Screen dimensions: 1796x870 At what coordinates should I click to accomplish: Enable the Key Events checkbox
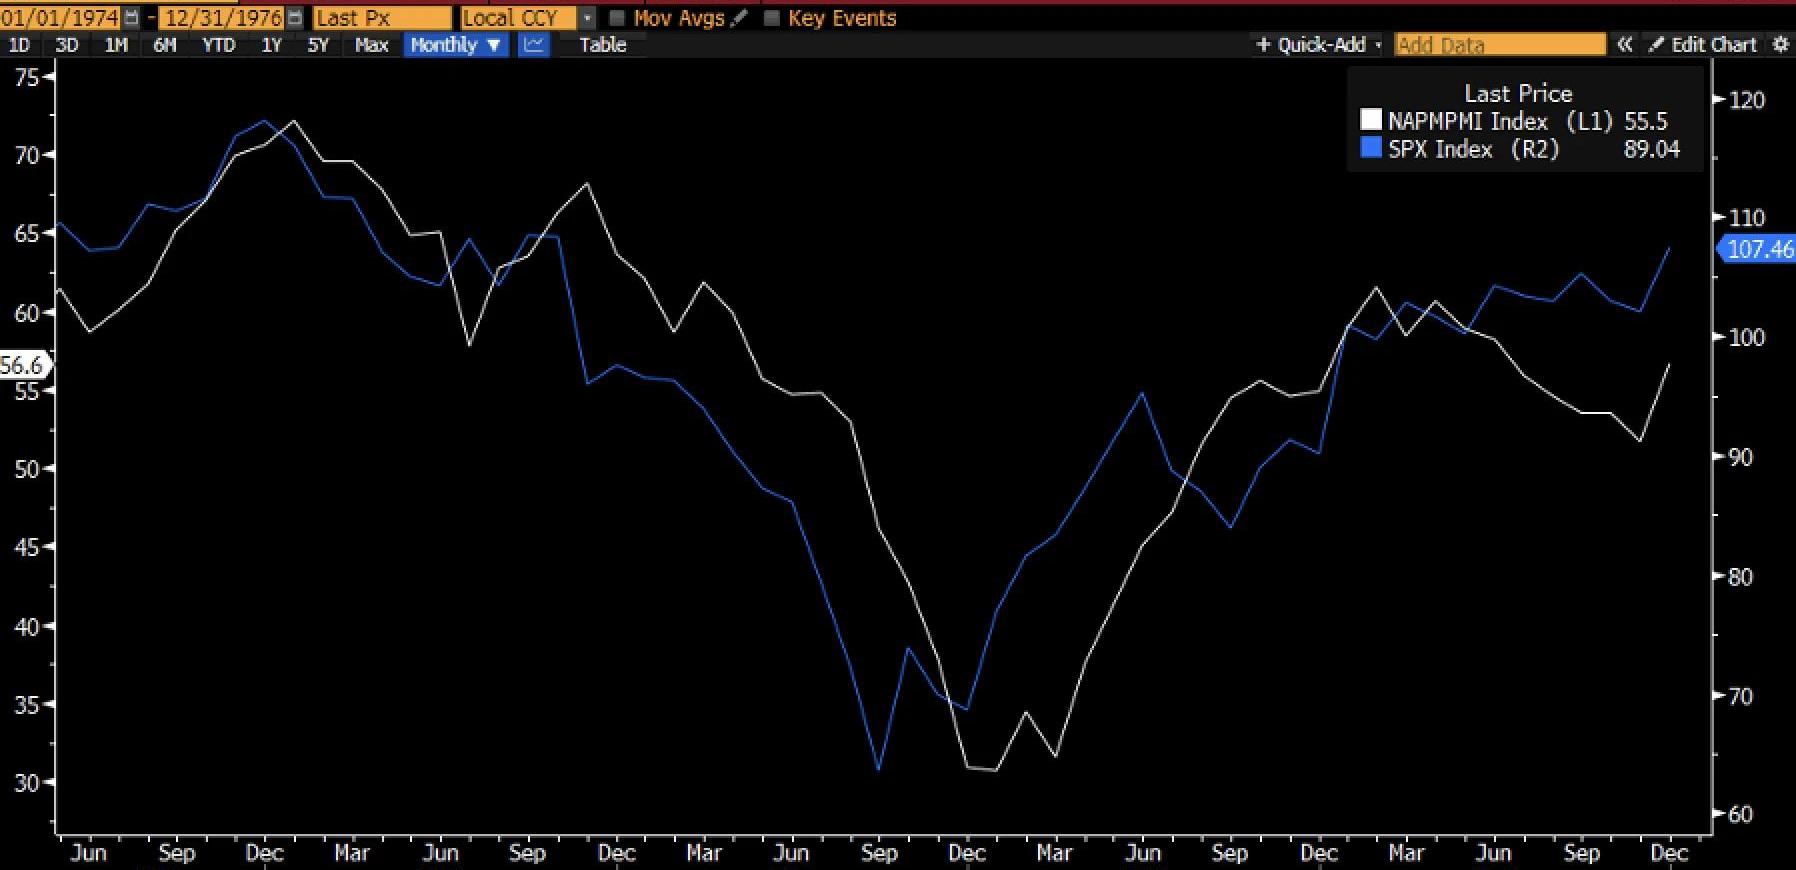pos(771,18)
